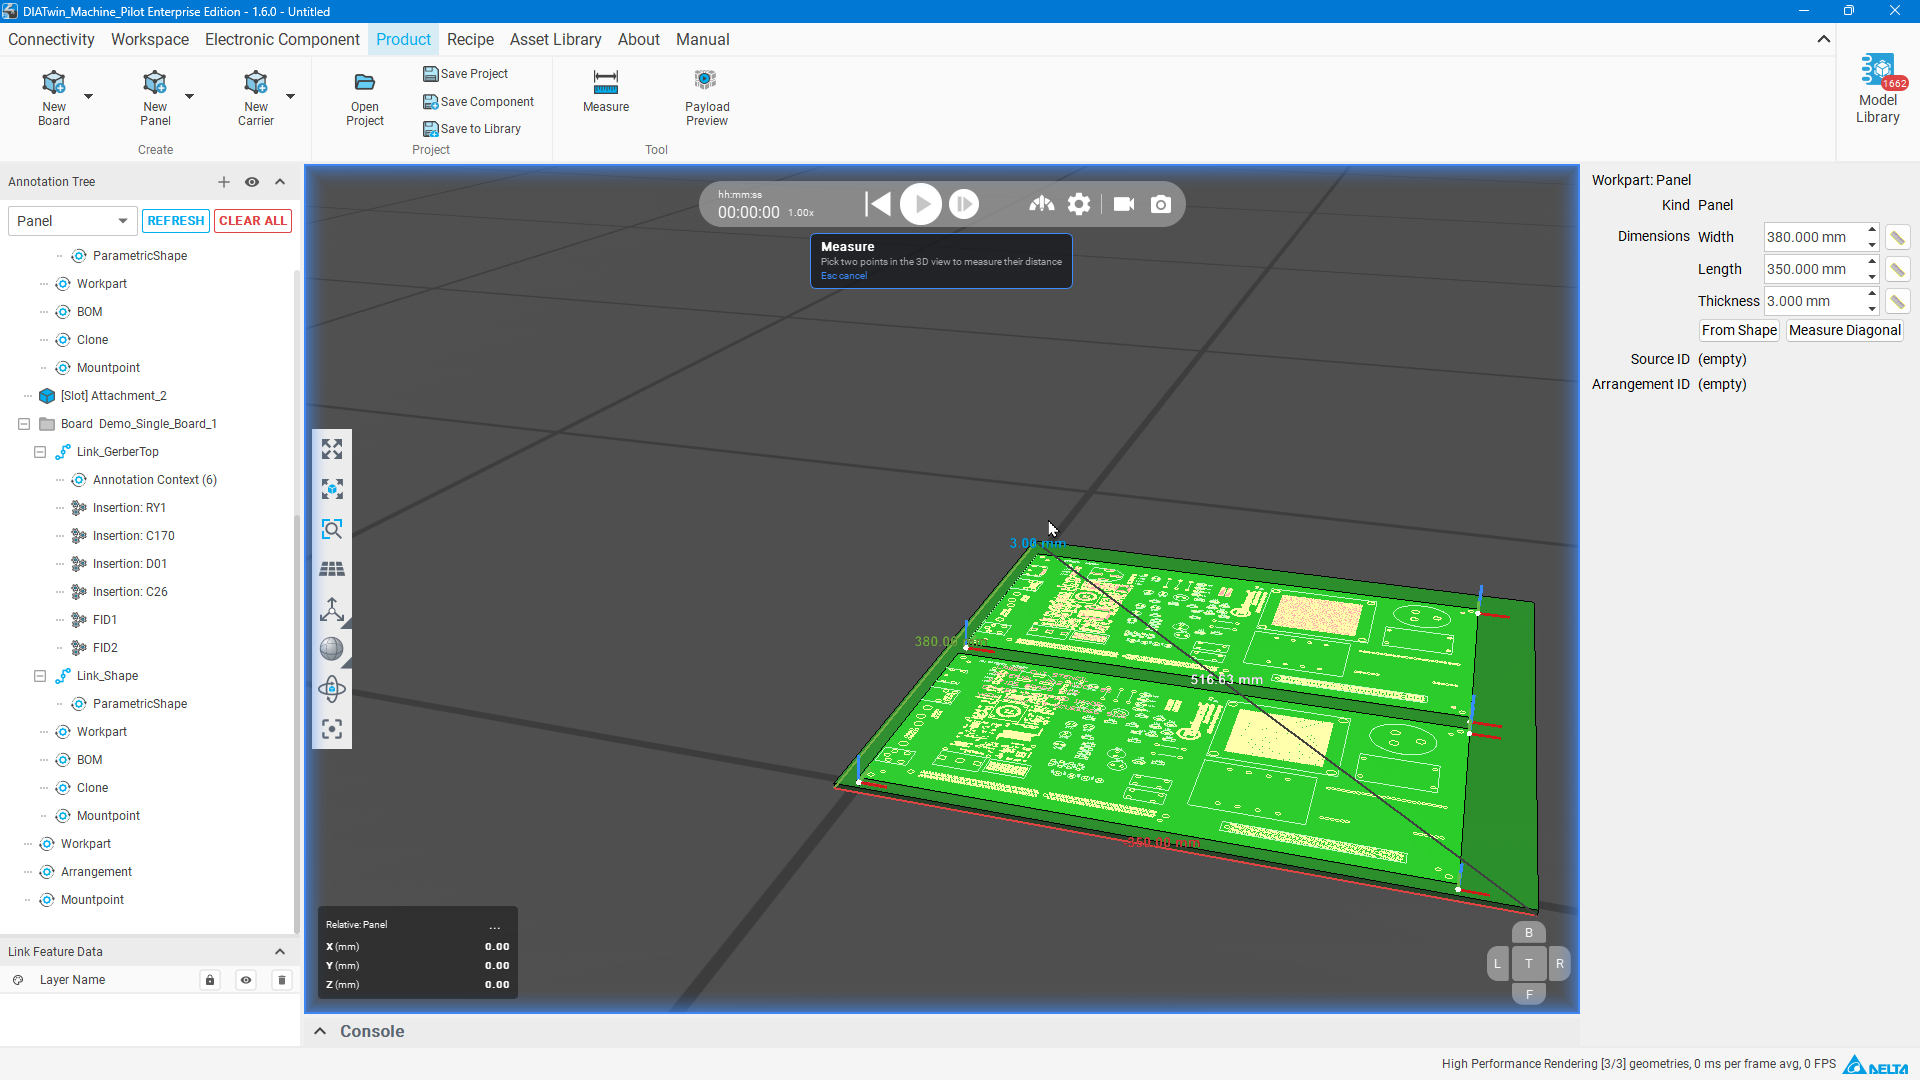Toggle the Annotation Tree eye visibility icon
Screen dimensions: 1920x1080
click(x=252, y=182)
